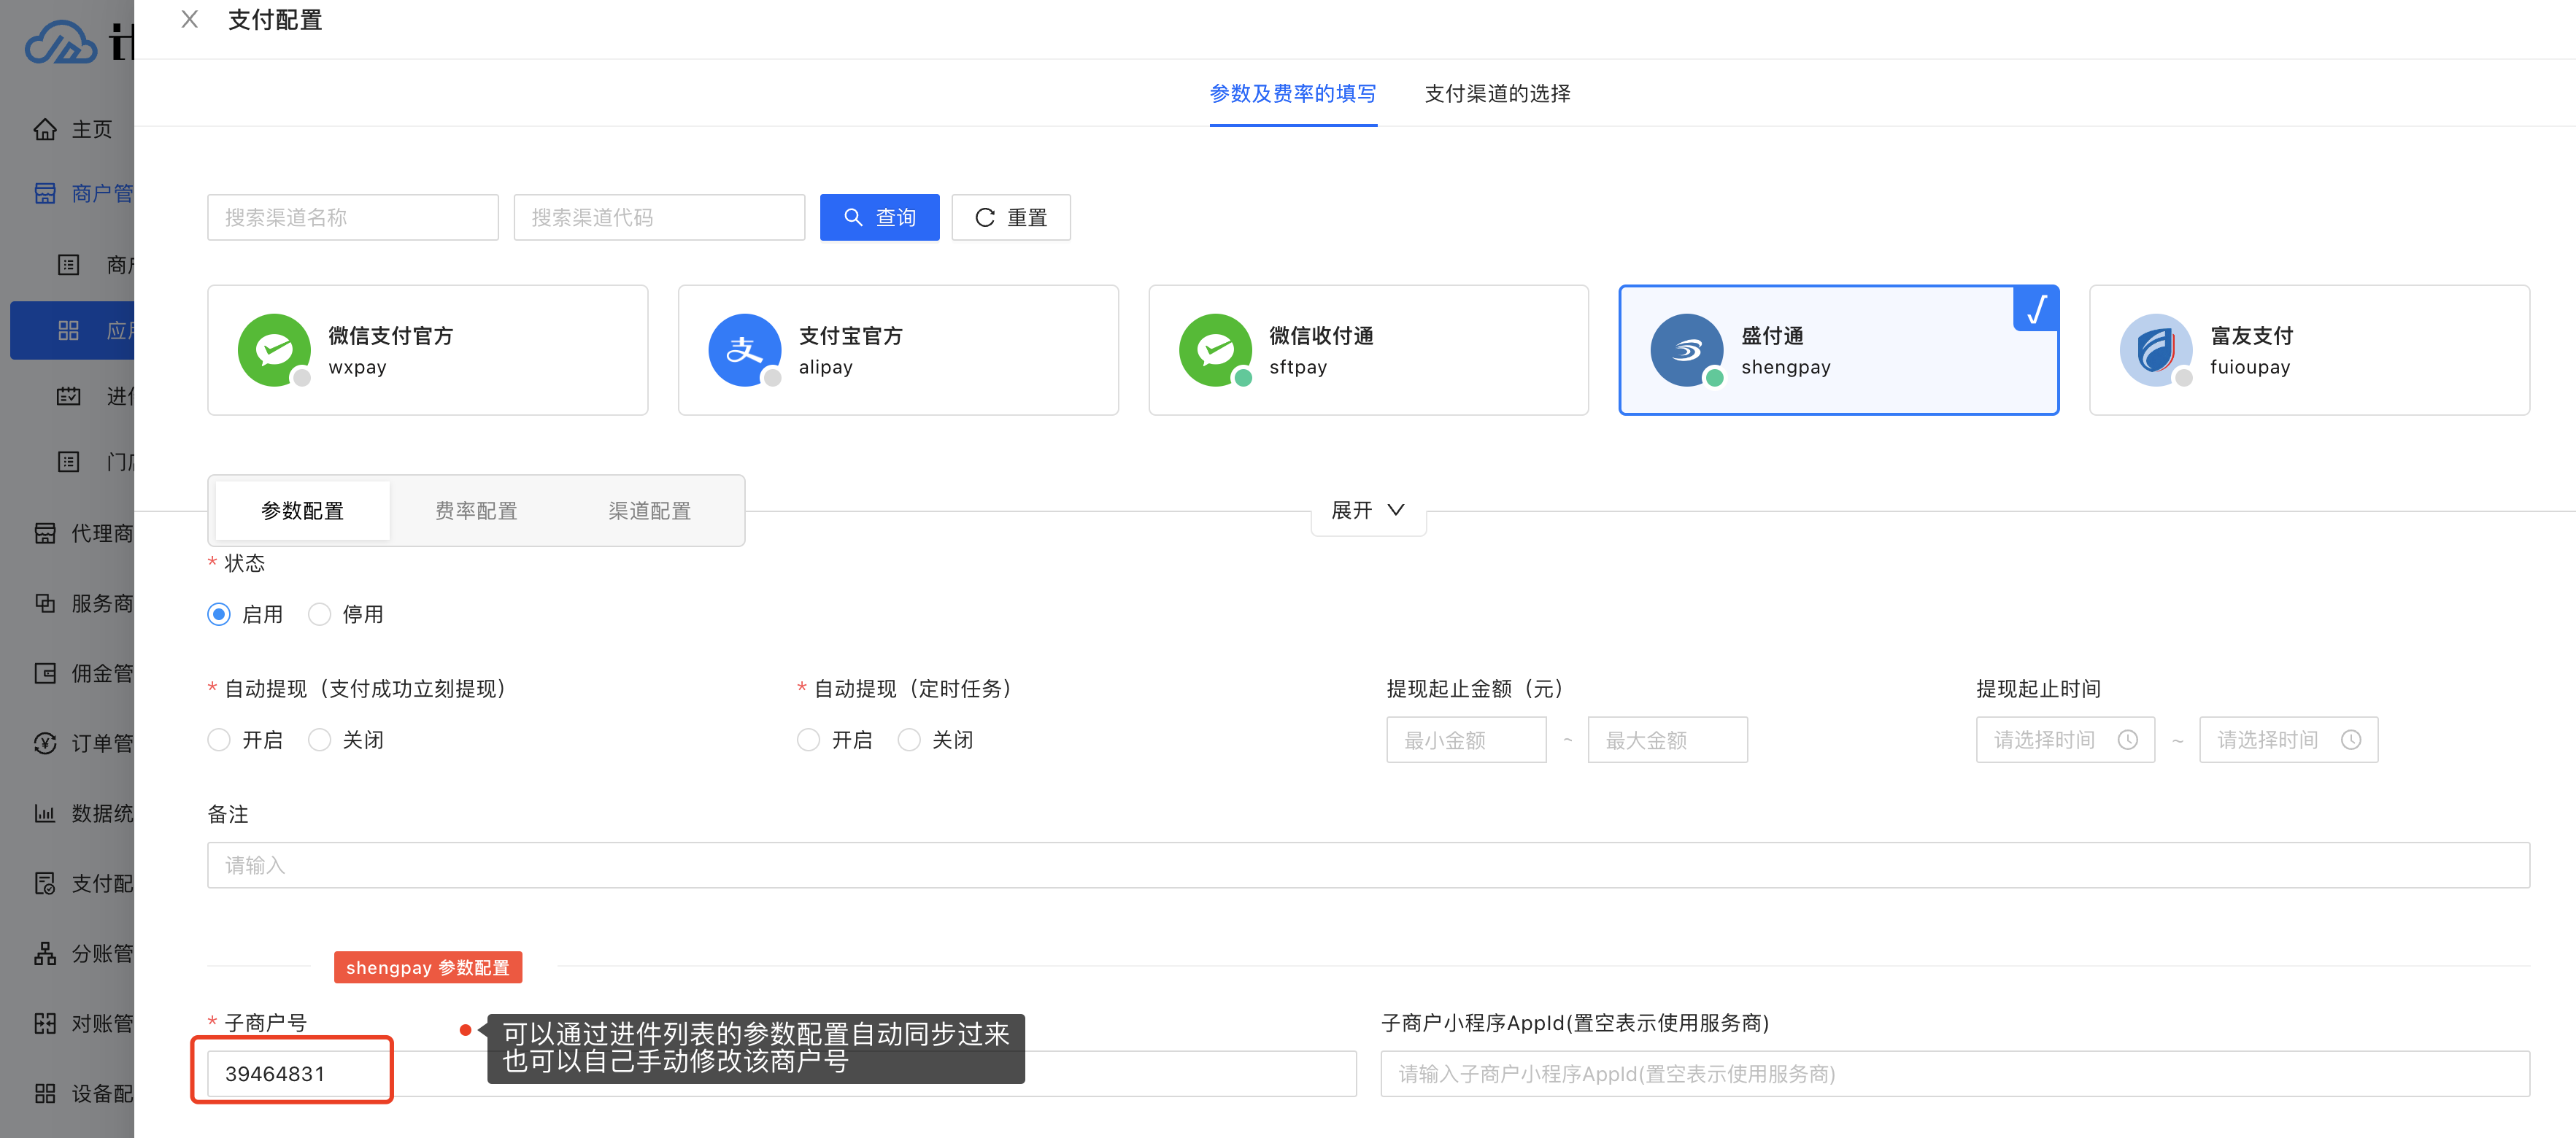Enable instant auto-withdraw 开启 radio
Image resolution: width=2576 pixels, height=1138 pixels.
[x=219, y=740]
